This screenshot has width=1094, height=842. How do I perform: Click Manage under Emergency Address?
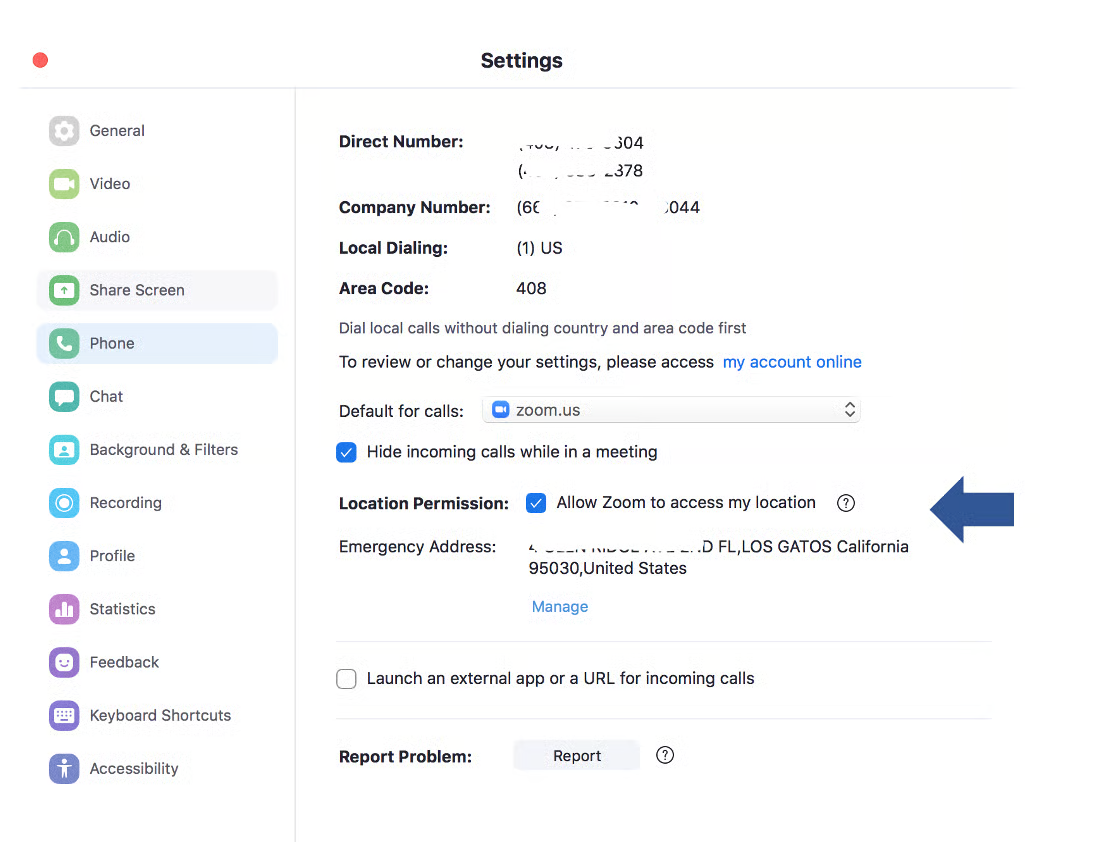pos(560,607)
